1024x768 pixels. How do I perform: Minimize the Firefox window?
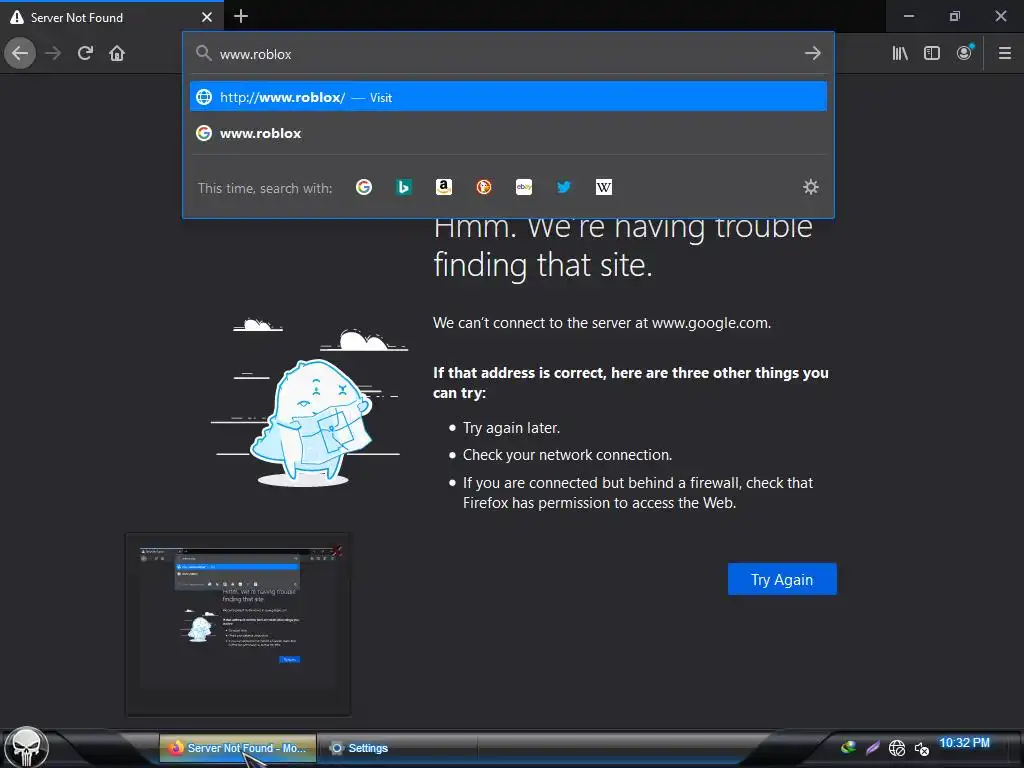click(x=908, y=16)
